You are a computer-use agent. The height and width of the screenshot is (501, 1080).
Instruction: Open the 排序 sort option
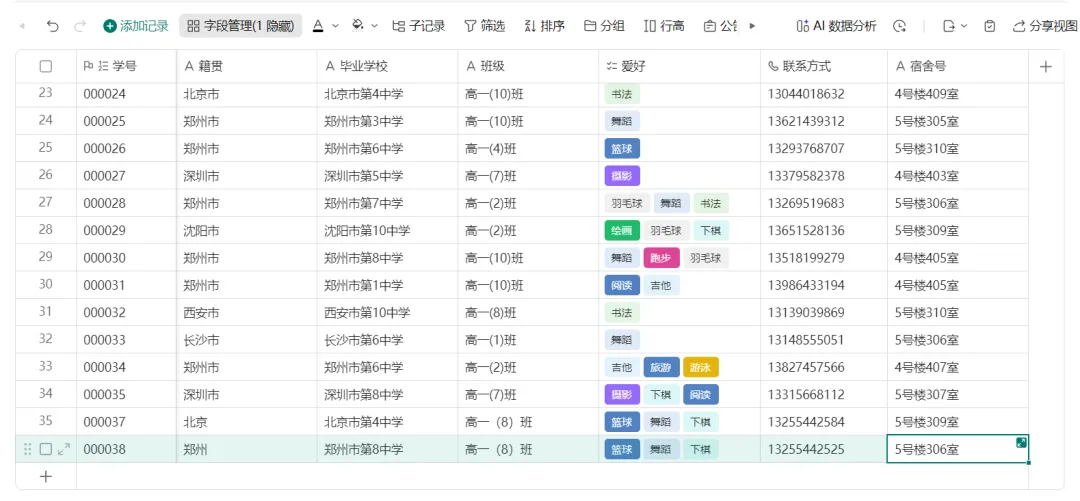click(545, 26)
